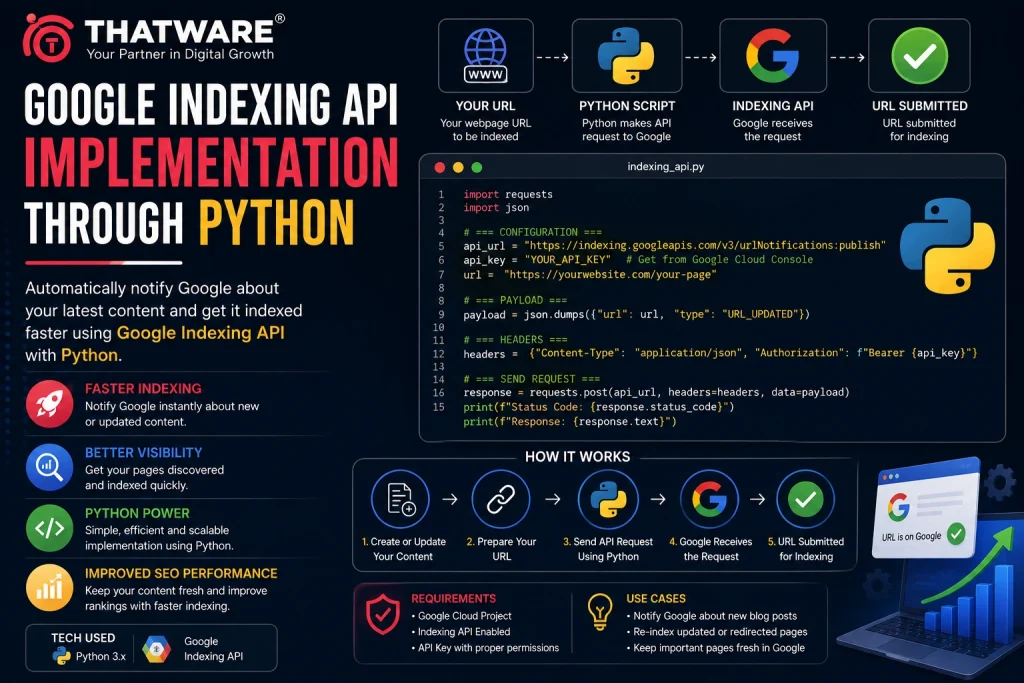Image resolution: width=1024 pixels, height=683 pixels.
Task: Click the large Python logo inside the code window
Action: pos(947,246)
